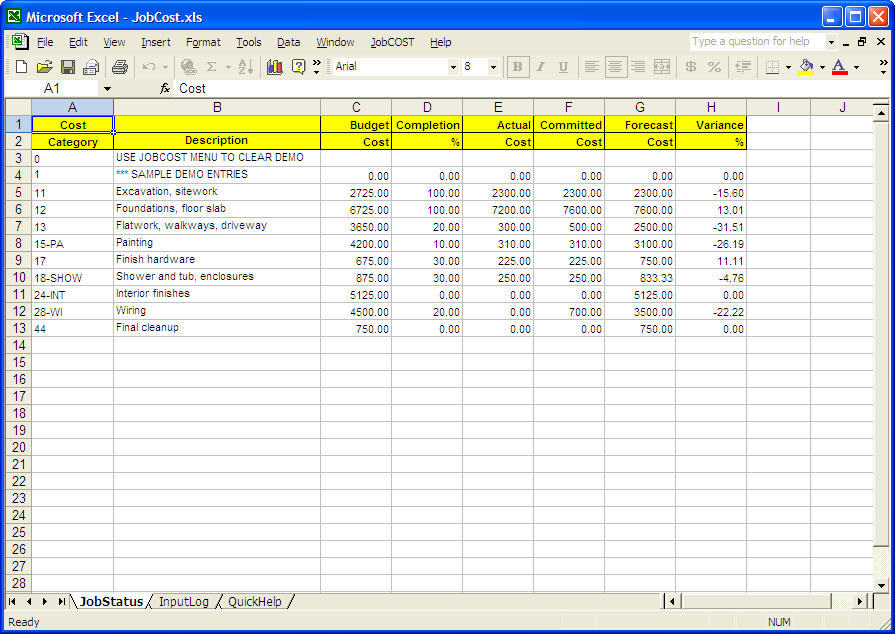Open the Edit menu
This screenshot has width=895, height=634.
(78, 42)
